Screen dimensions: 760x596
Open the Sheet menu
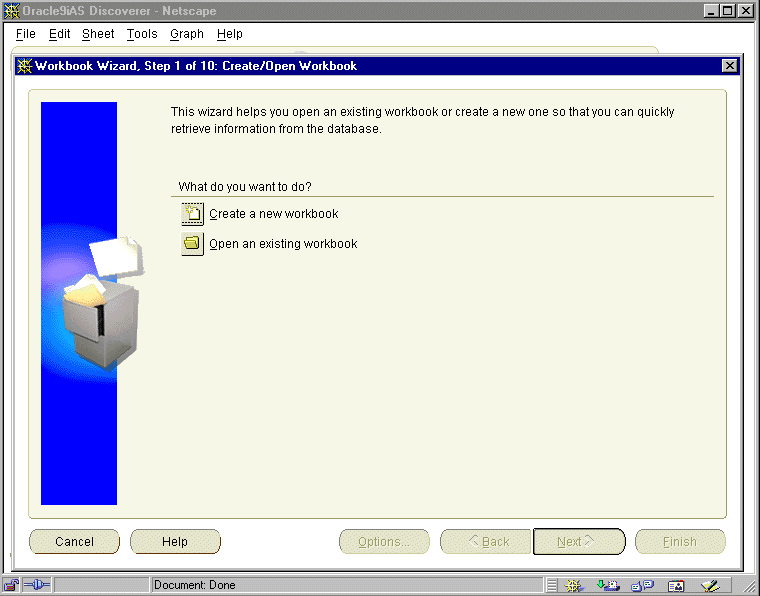[x=98, y=34]
